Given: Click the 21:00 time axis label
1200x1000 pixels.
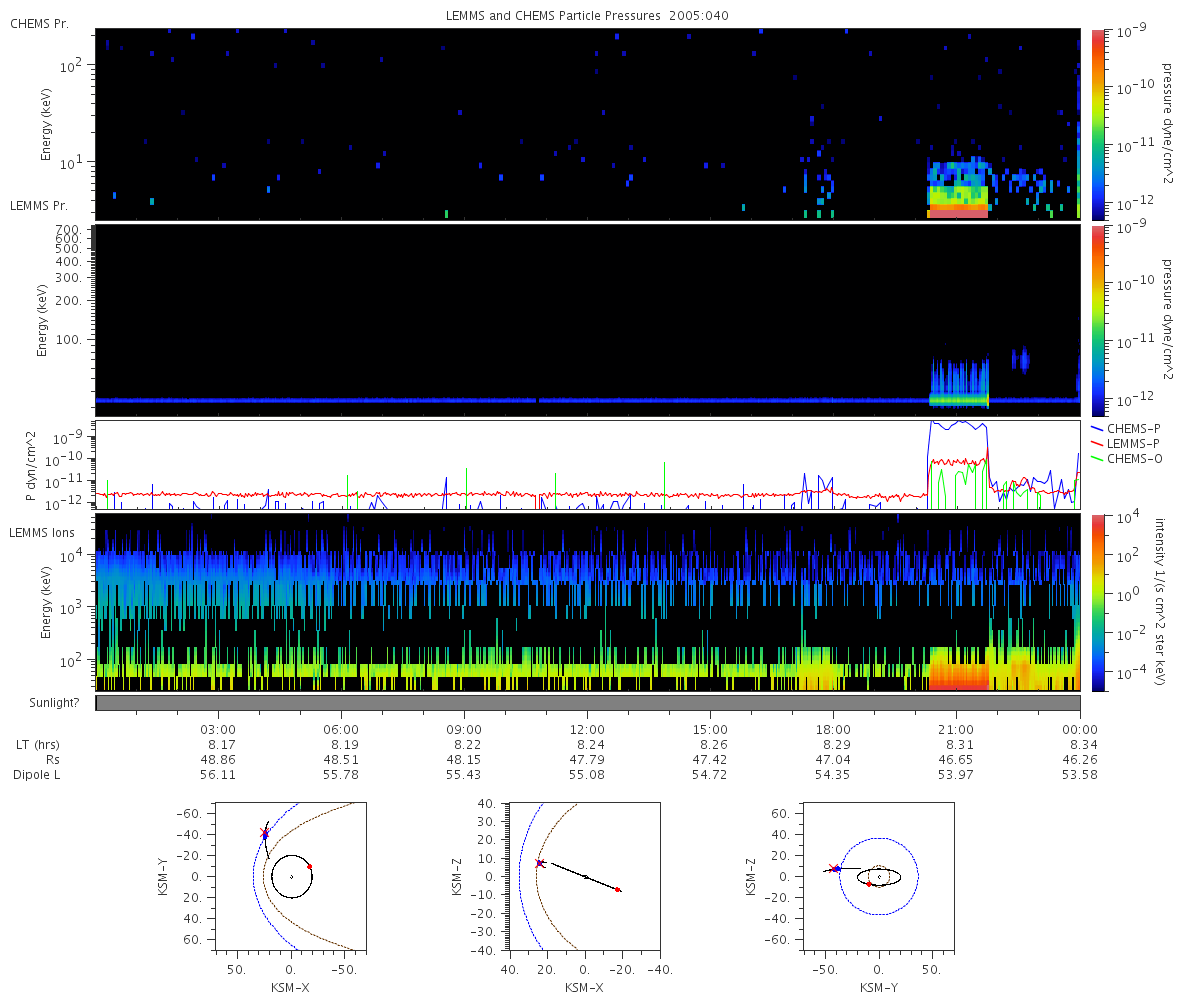Looking at the screenshot, I should click(x=957, y=729).
